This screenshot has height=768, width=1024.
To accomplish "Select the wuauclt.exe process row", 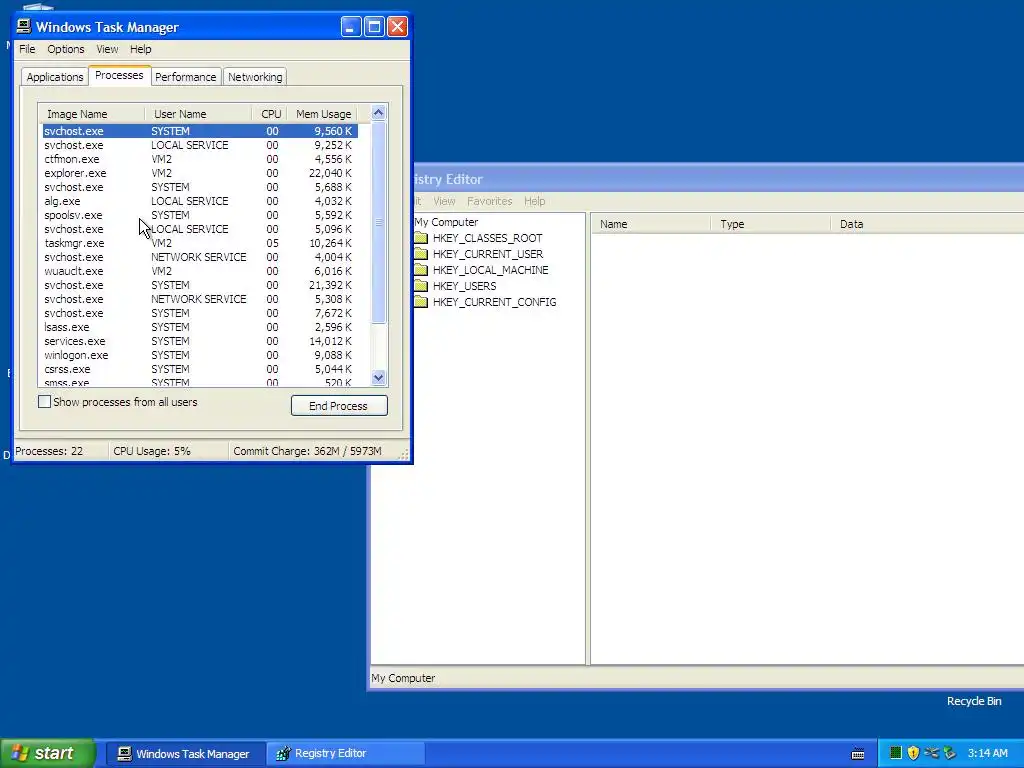I will pos(200,271).
